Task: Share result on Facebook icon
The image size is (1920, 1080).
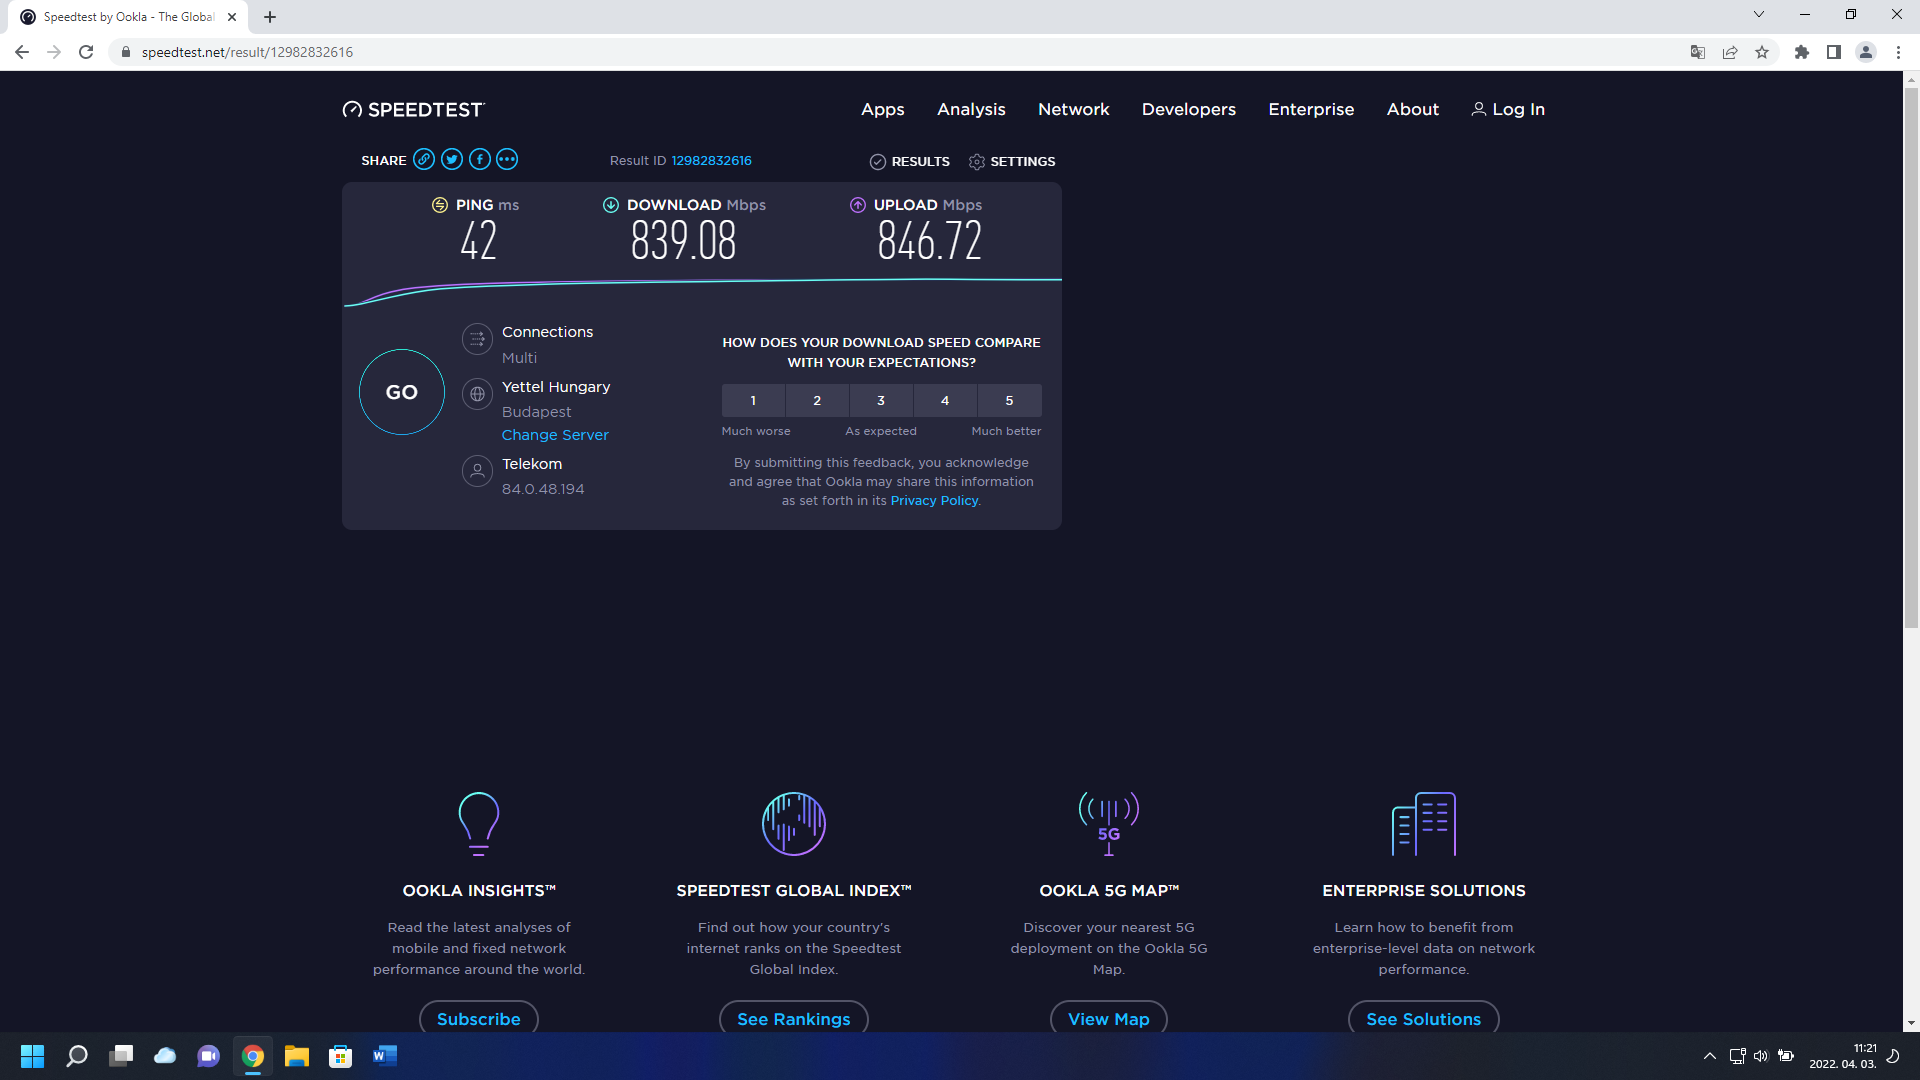Action: (480, 159)
